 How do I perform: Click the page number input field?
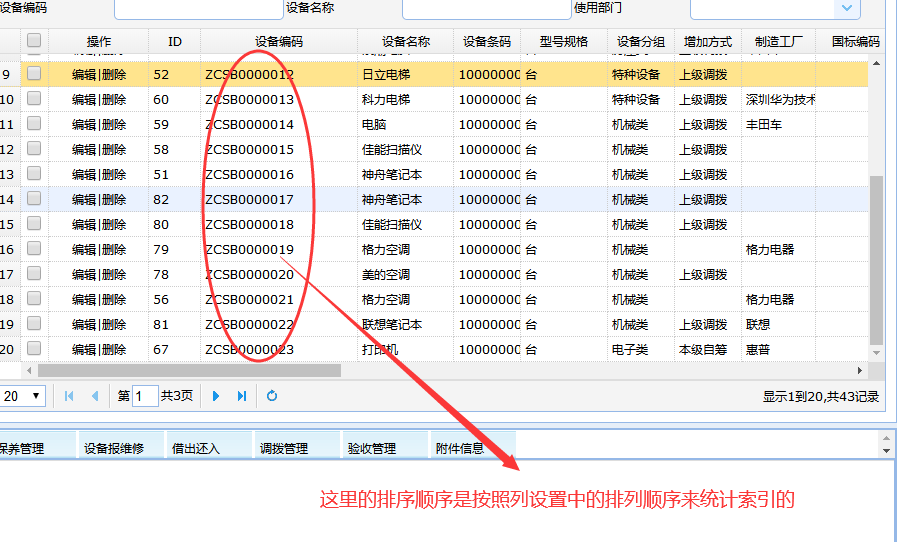pos(145,396)
